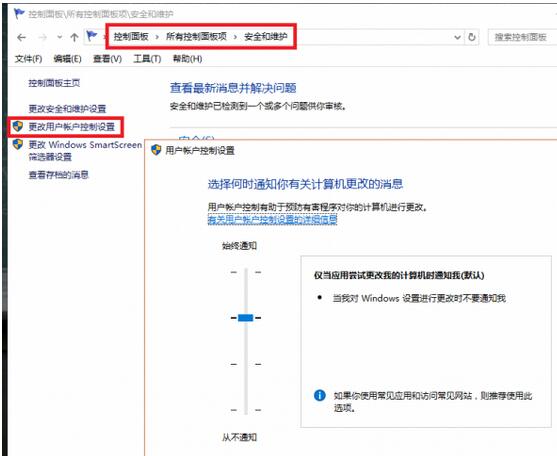Click shield icon beside Windows SmartScreen link

(18, 144)
